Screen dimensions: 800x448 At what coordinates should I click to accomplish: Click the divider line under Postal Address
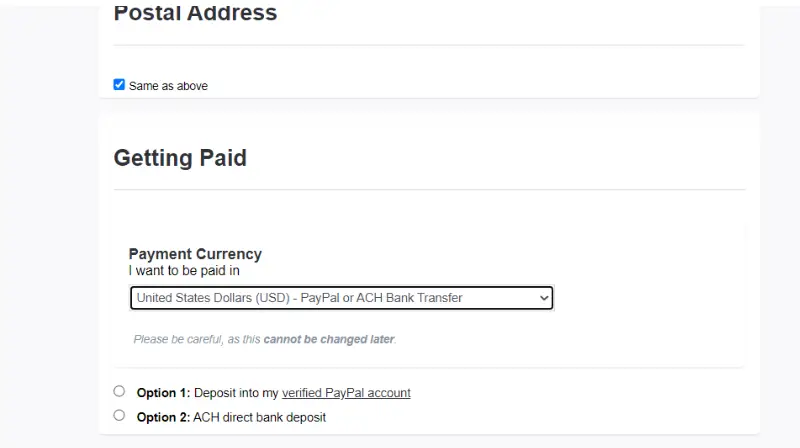tap(429, 45)
